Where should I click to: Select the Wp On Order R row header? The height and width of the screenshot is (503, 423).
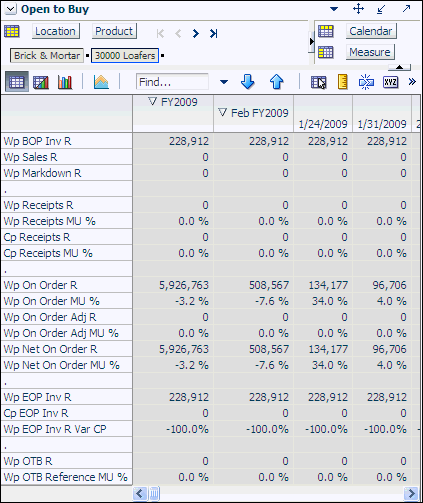(x=67, y=285)
